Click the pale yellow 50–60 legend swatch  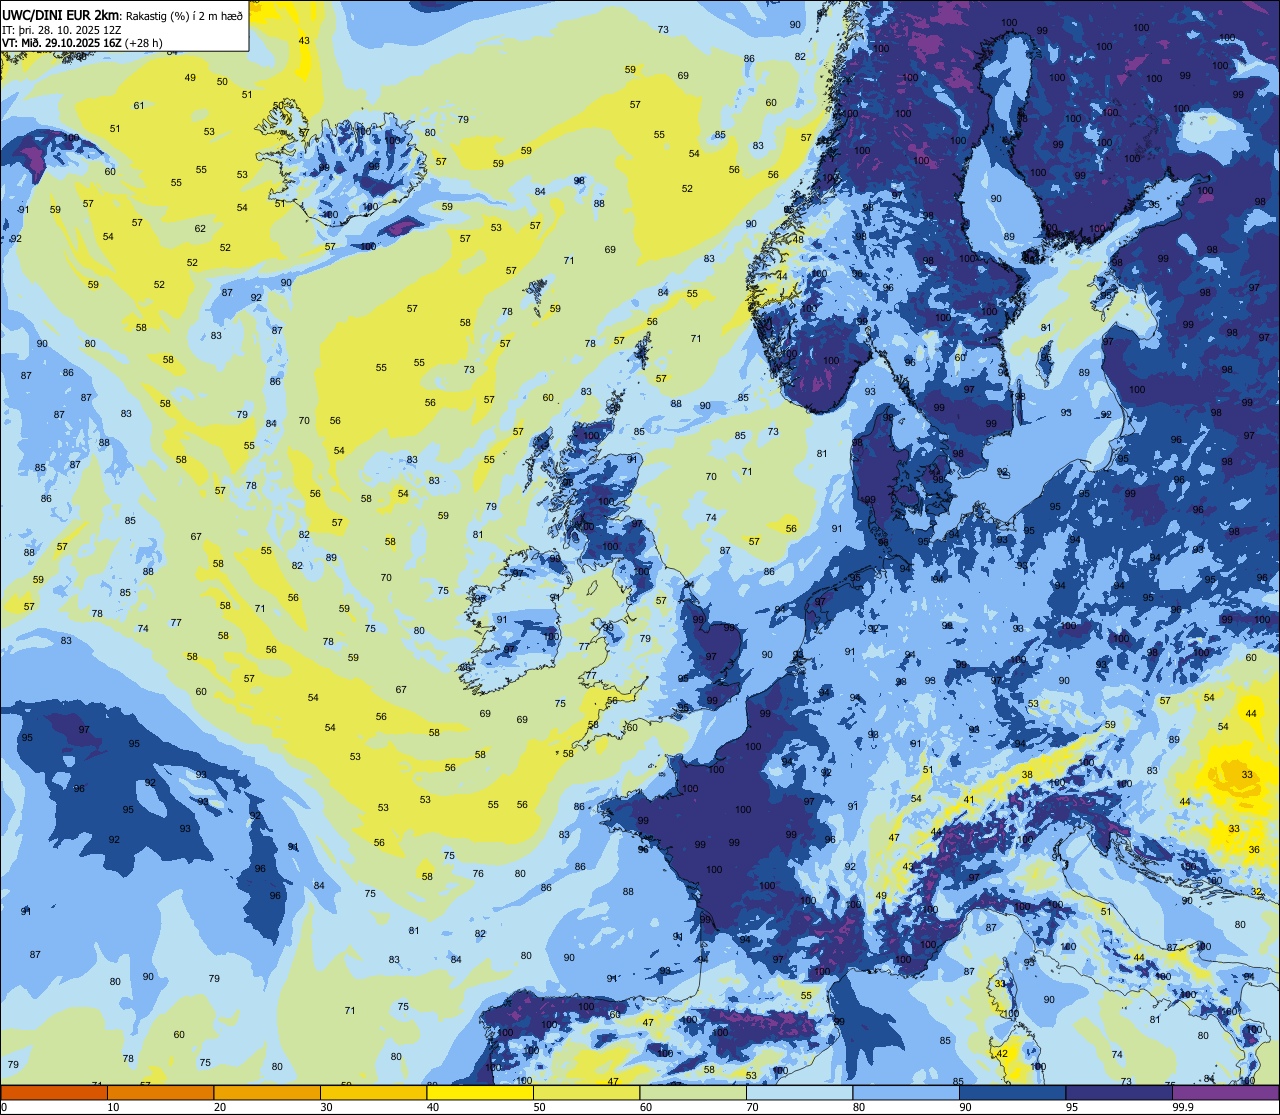(x=586, y=1092)
